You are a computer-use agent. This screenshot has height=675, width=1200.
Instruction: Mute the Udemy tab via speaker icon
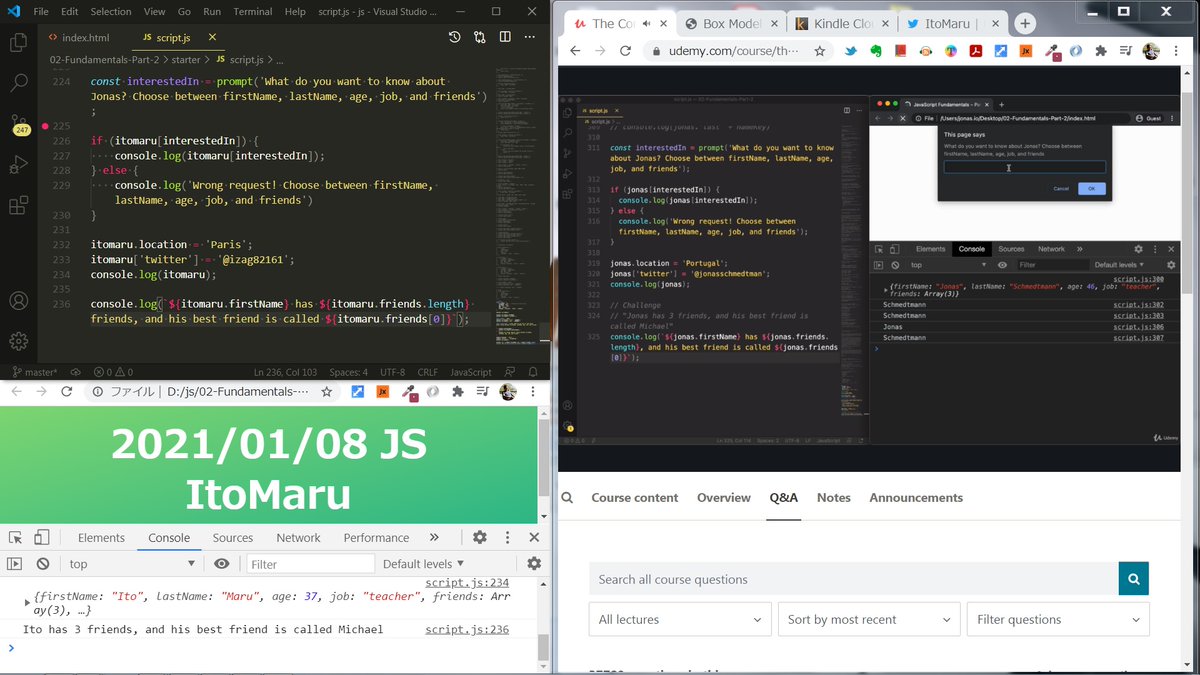point(647,23)
